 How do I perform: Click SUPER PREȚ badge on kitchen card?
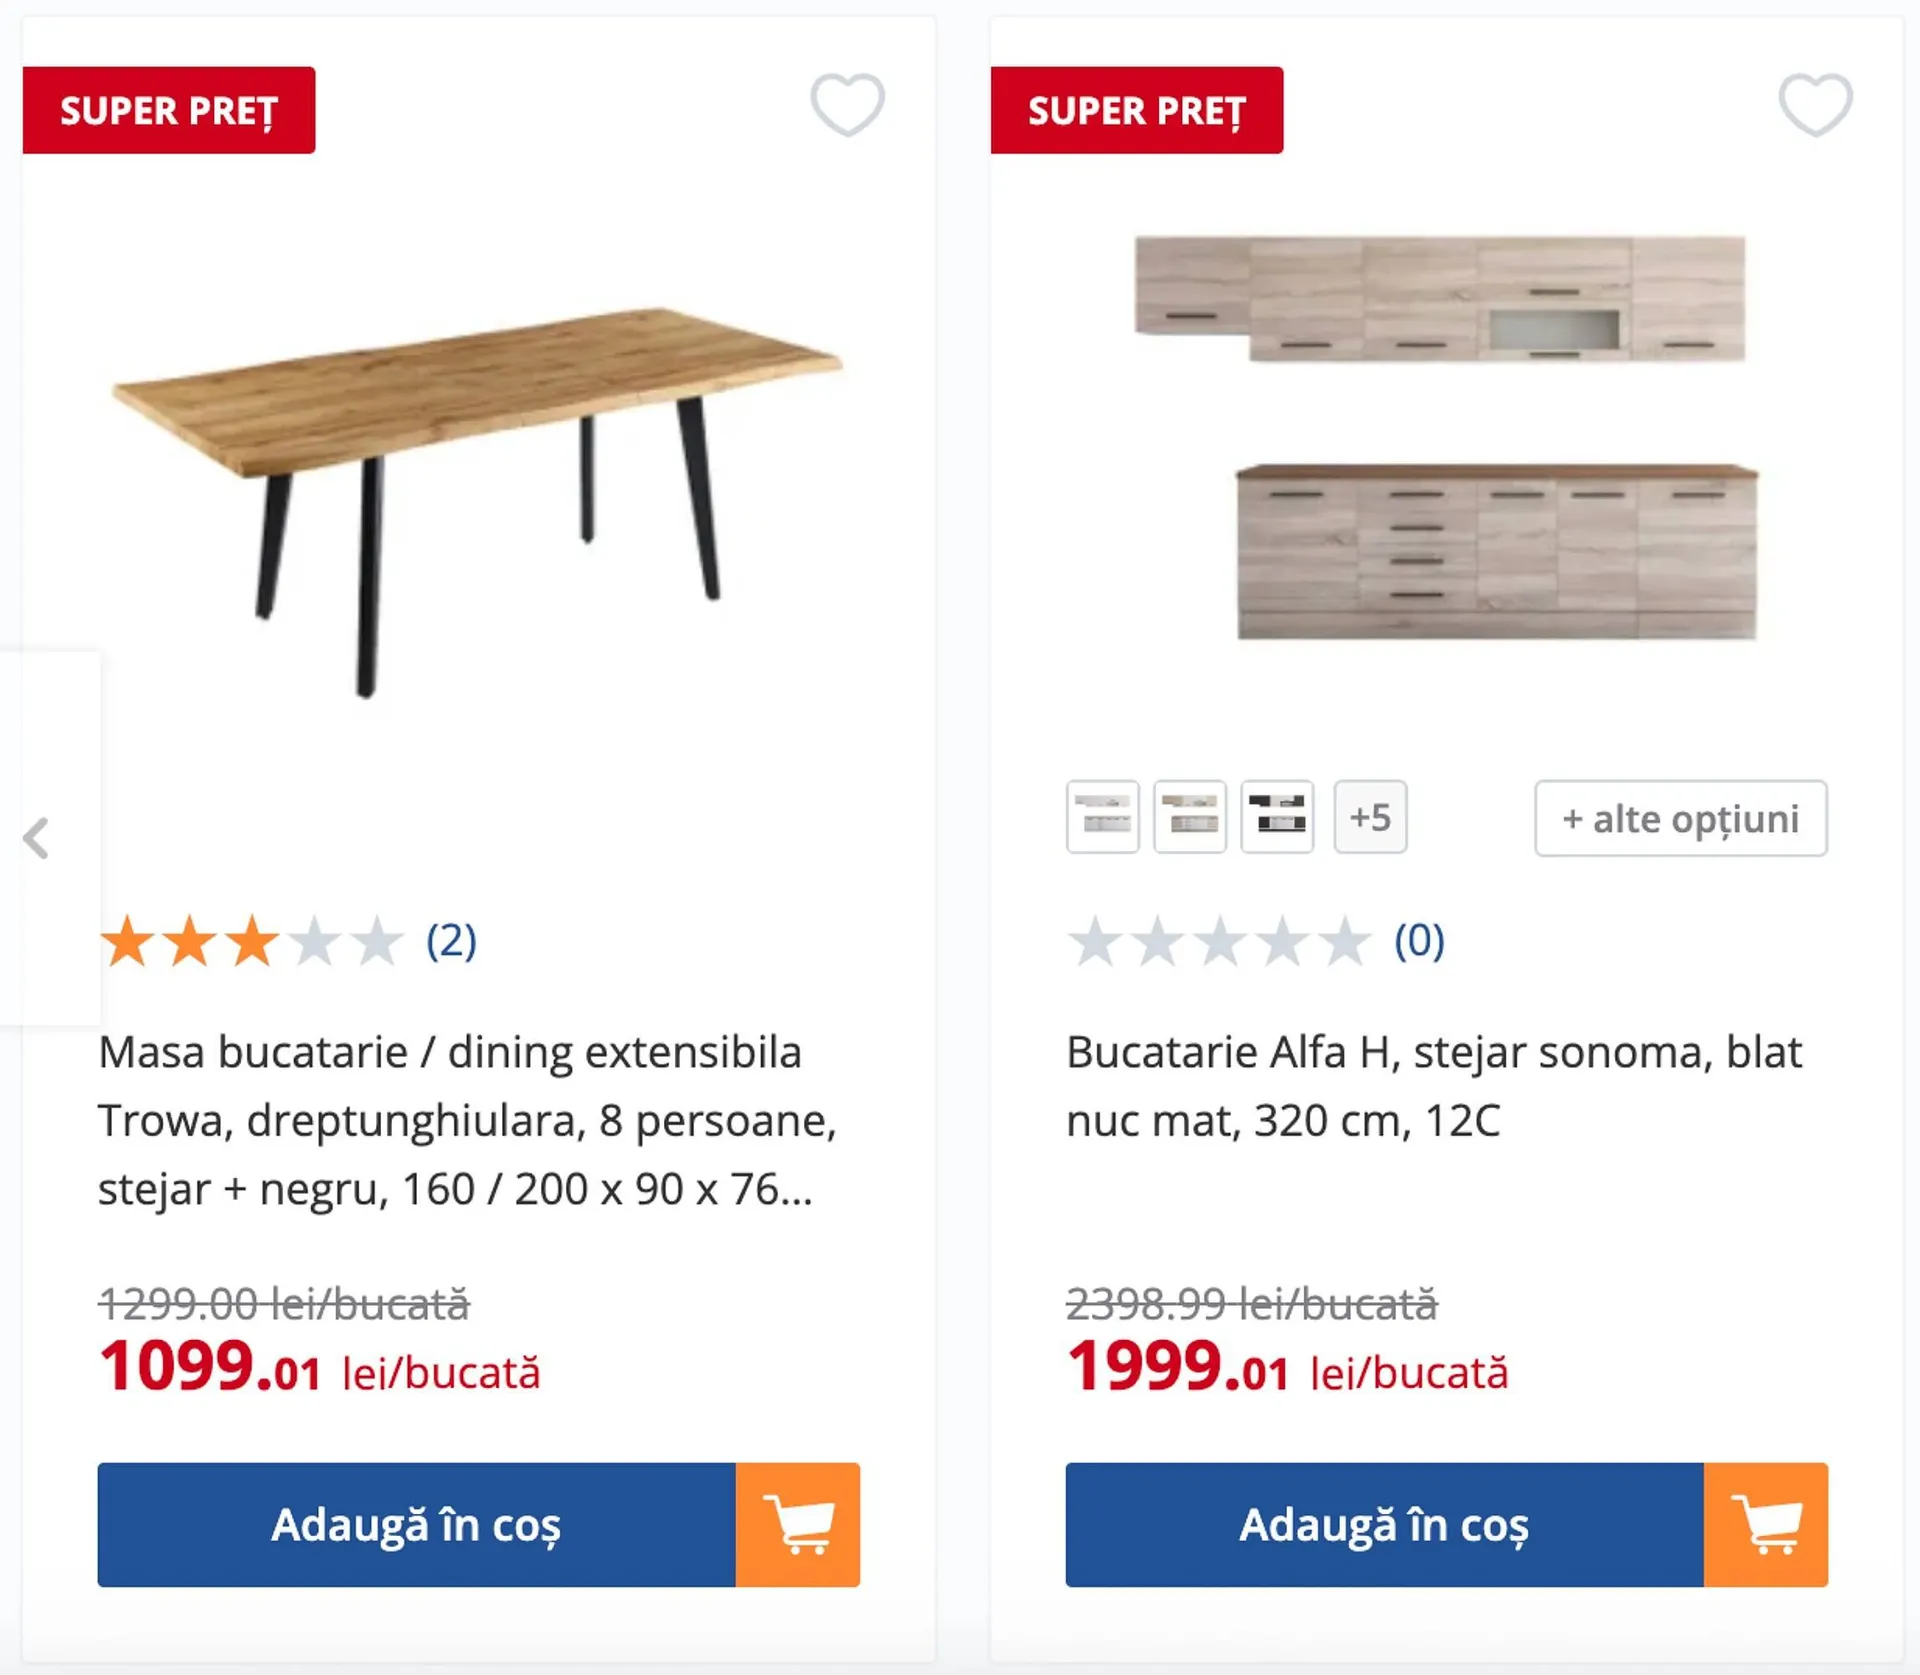tap(1136, 110)
